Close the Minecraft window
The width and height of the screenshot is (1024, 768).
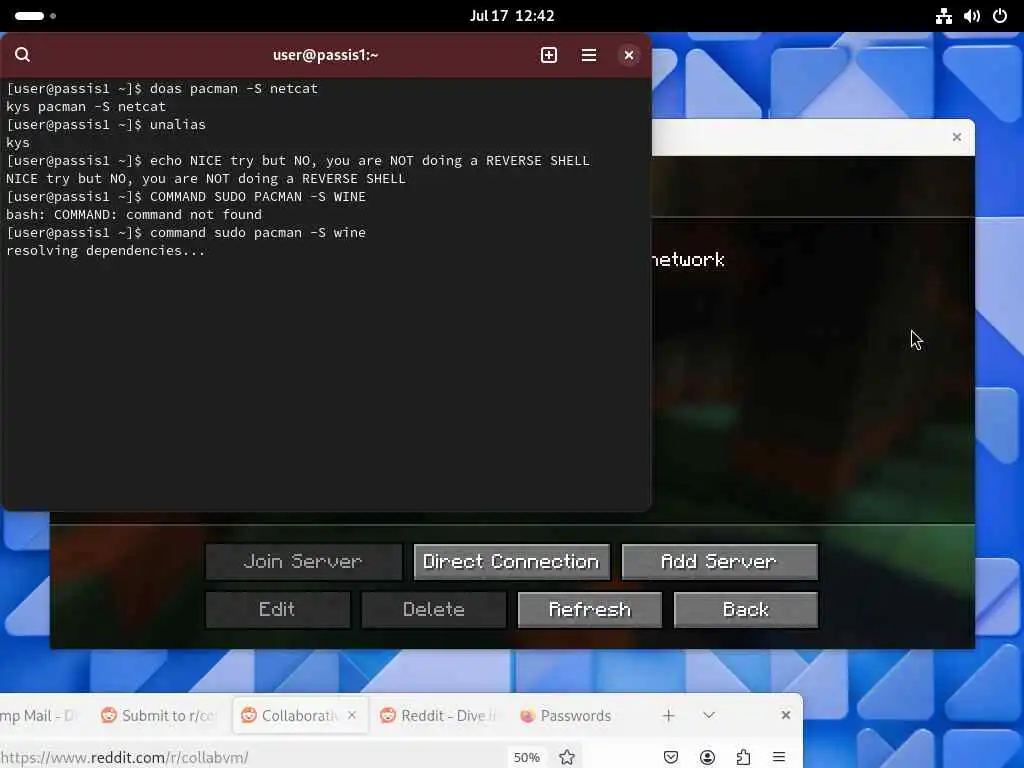coord(956,137)
